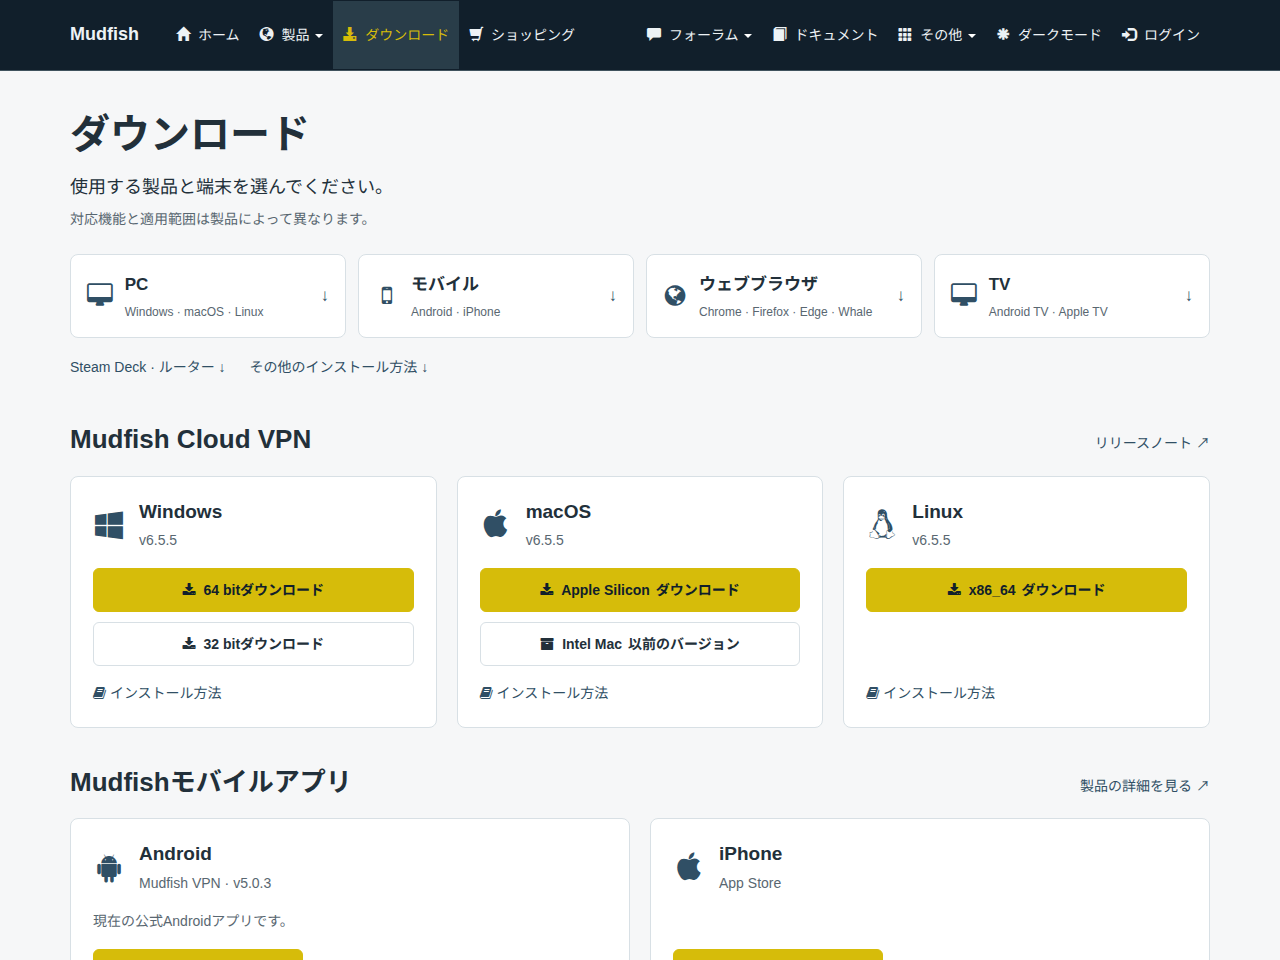This screenshot has height=960, width=1280.
Task: Download Windows 64 bit version
Action: point(253,590)
